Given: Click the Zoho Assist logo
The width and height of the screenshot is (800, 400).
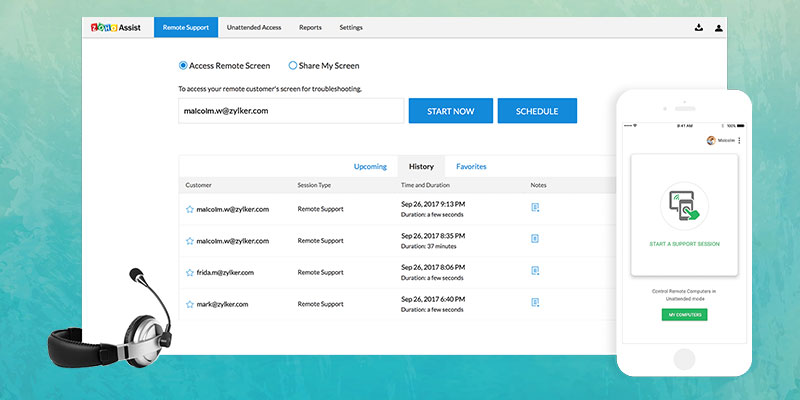Looking at the screenshot, I should (x=117, y=28).
